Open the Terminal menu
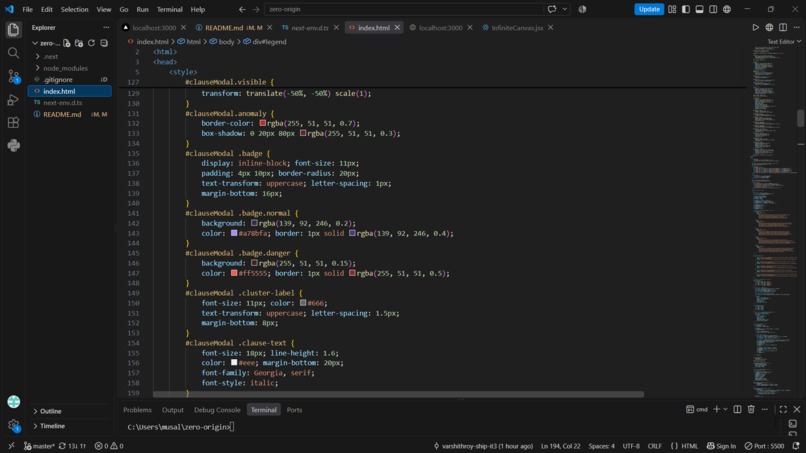Screen dimensions: 806x453 click(x=170, y=9)
